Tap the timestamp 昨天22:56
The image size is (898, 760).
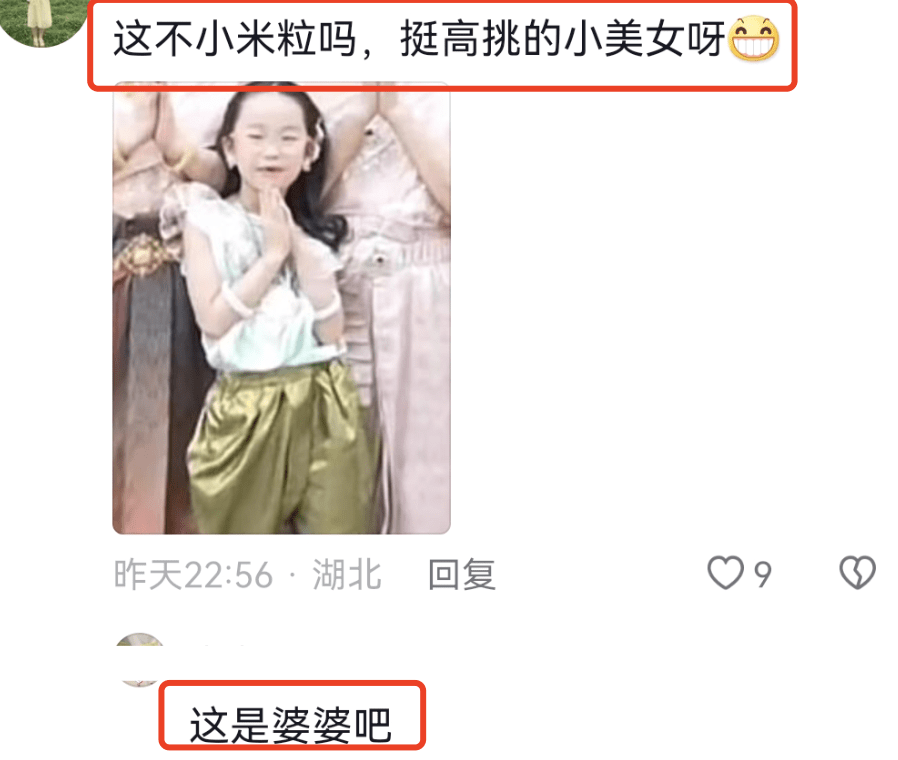194,574
